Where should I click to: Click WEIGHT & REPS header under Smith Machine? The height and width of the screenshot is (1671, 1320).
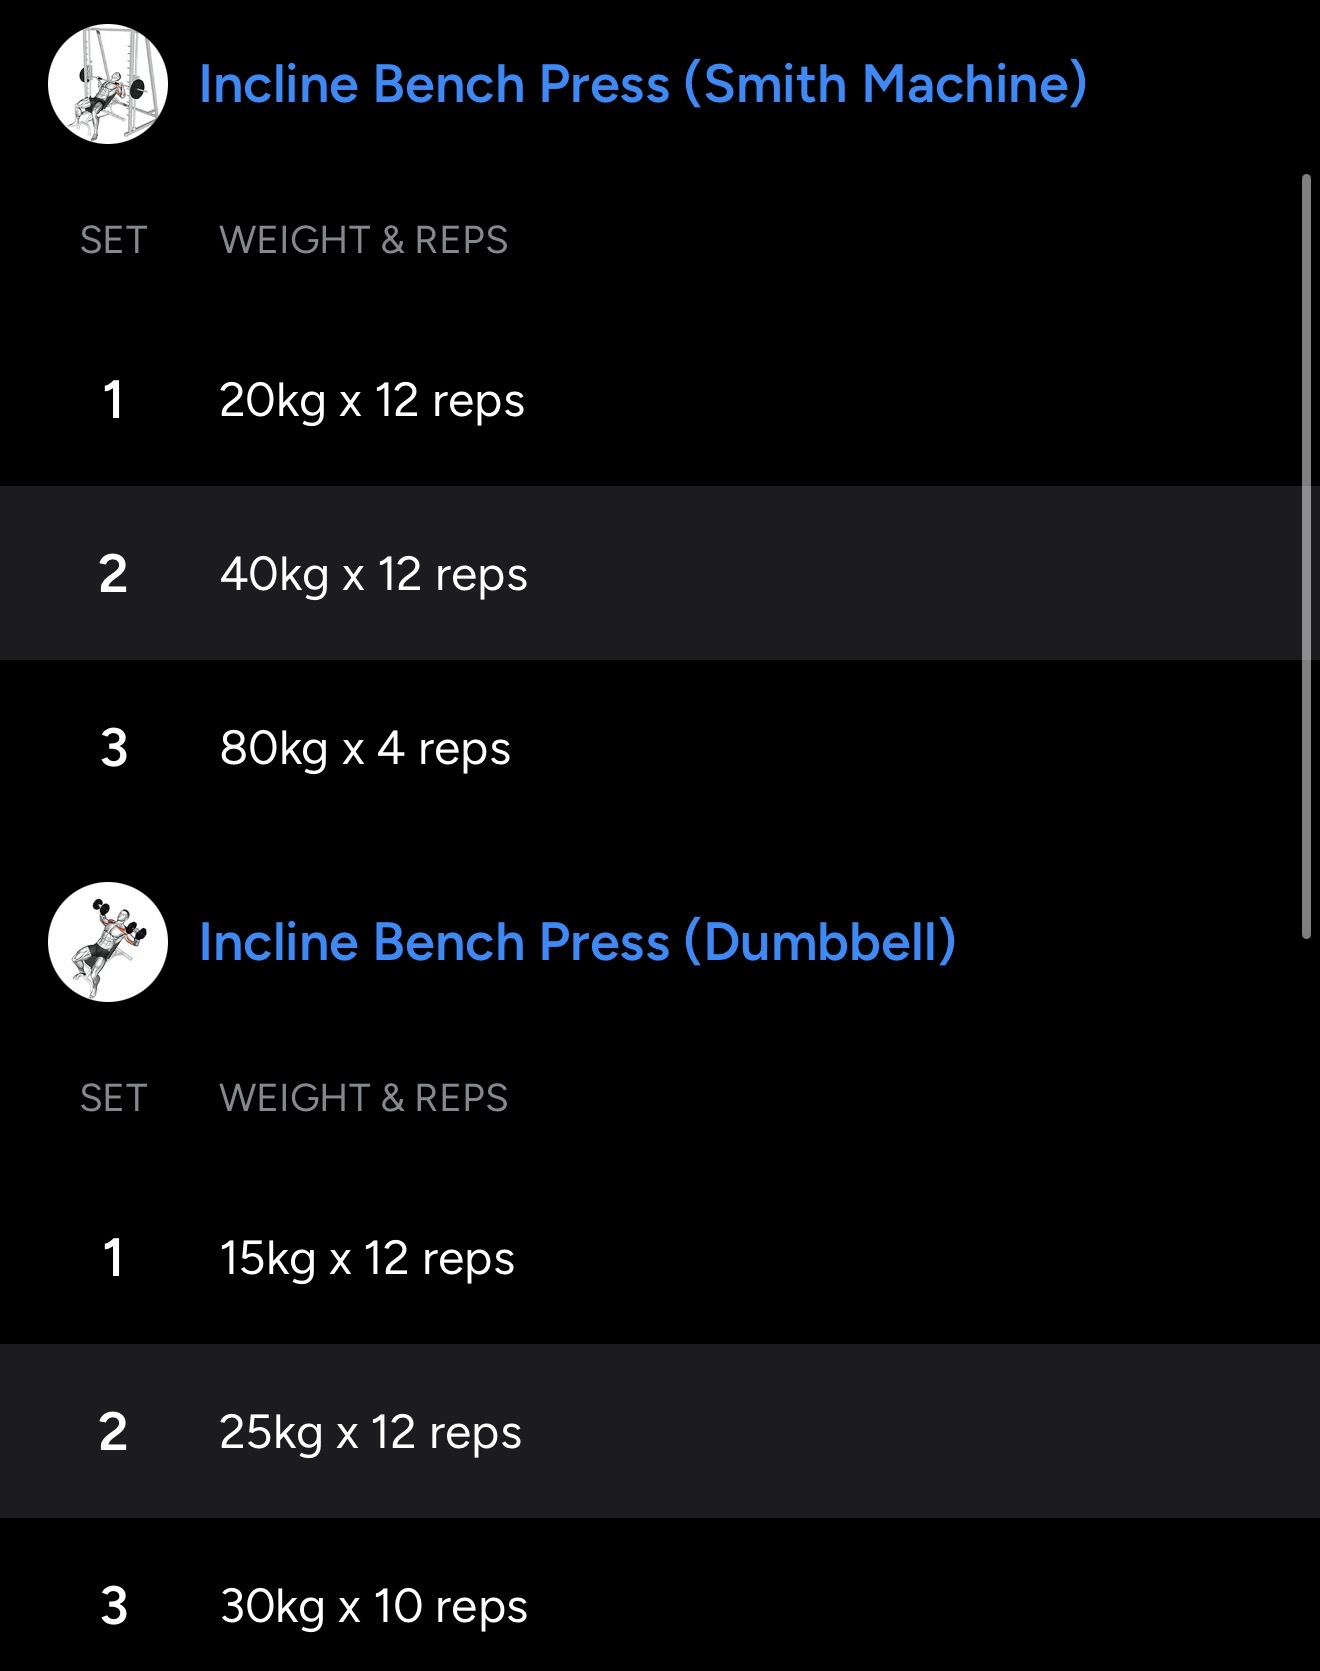[x=363, y=240]
